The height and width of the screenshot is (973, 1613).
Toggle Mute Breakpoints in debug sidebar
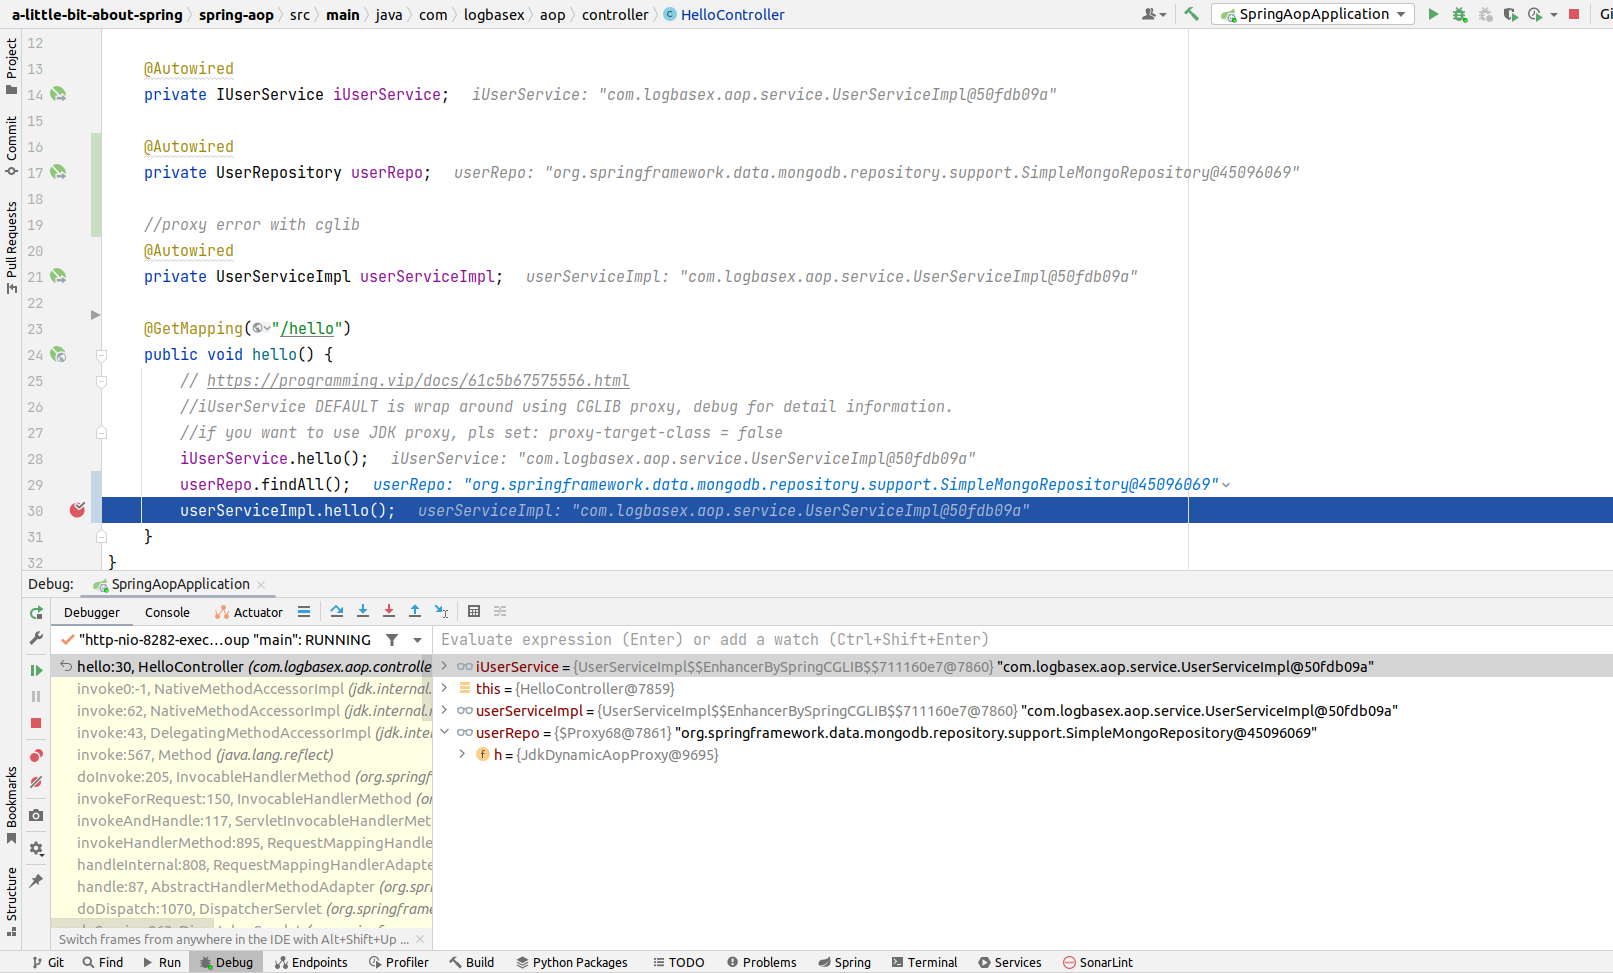(x=36, y=783)
